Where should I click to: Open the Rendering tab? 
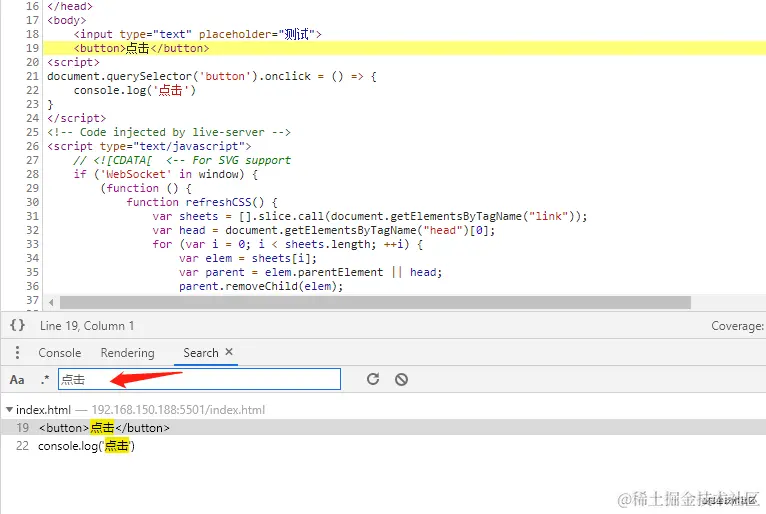pyautogui.click(x=128, y=353)
